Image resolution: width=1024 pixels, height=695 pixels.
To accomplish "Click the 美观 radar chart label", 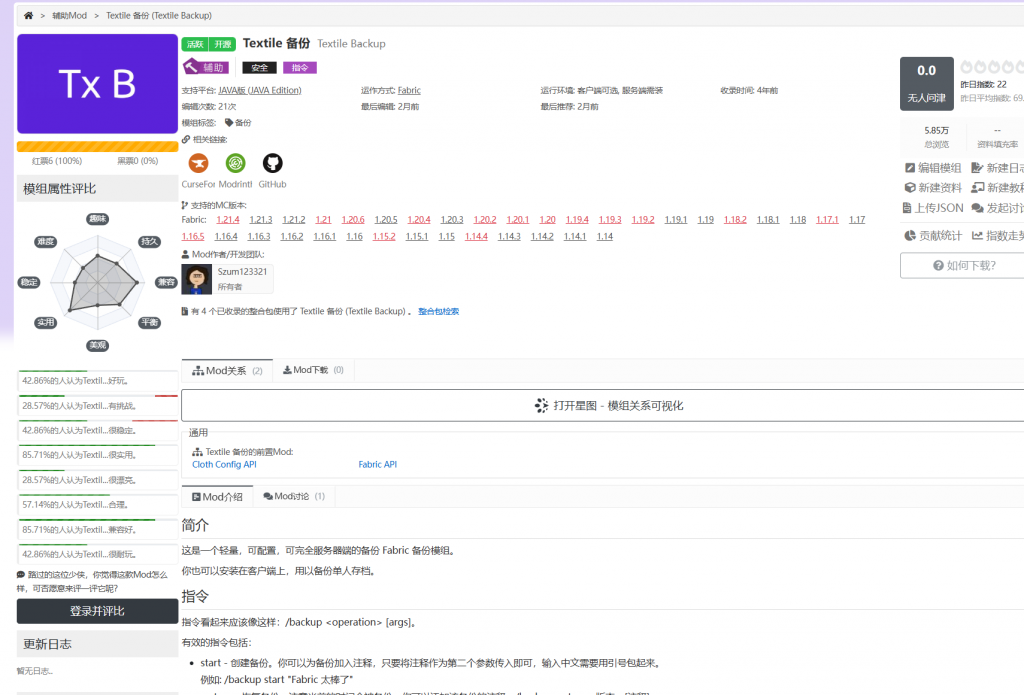I will pyautogui.click(x=98, y=346).
